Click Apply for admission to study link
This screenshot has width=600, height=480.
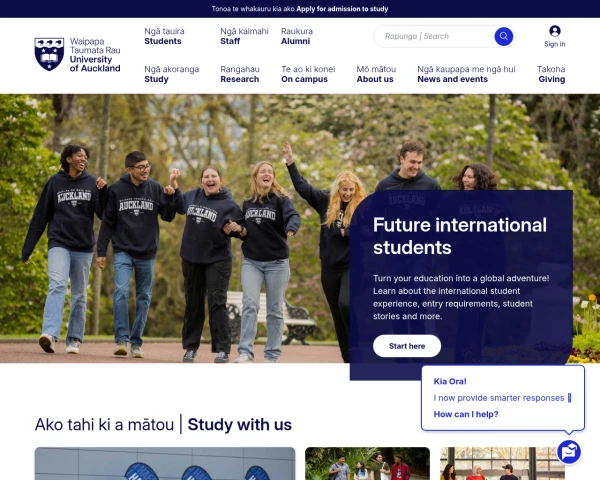pos(342,9)
